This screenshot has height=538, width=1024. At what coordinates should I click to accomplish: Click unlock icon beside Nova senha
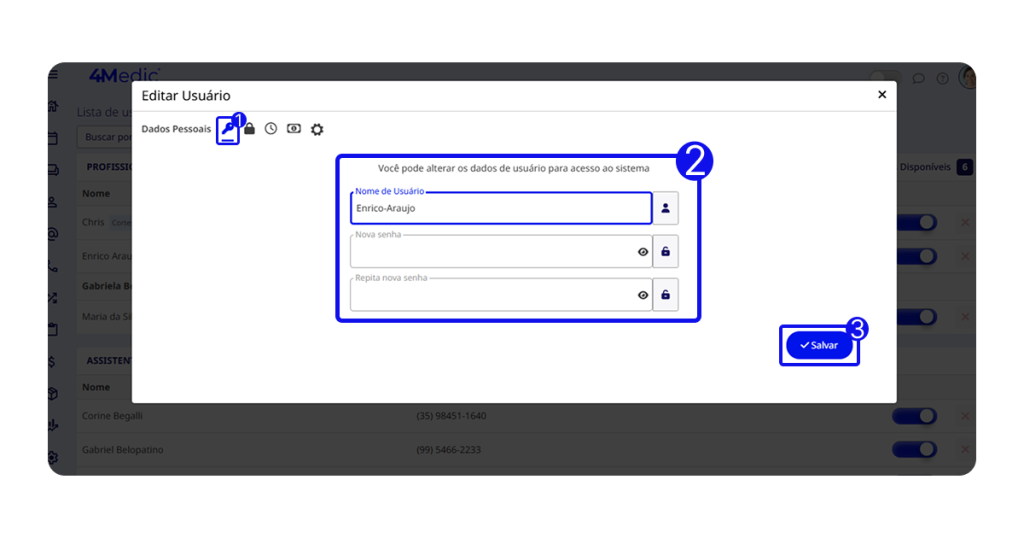click(665, 252)
